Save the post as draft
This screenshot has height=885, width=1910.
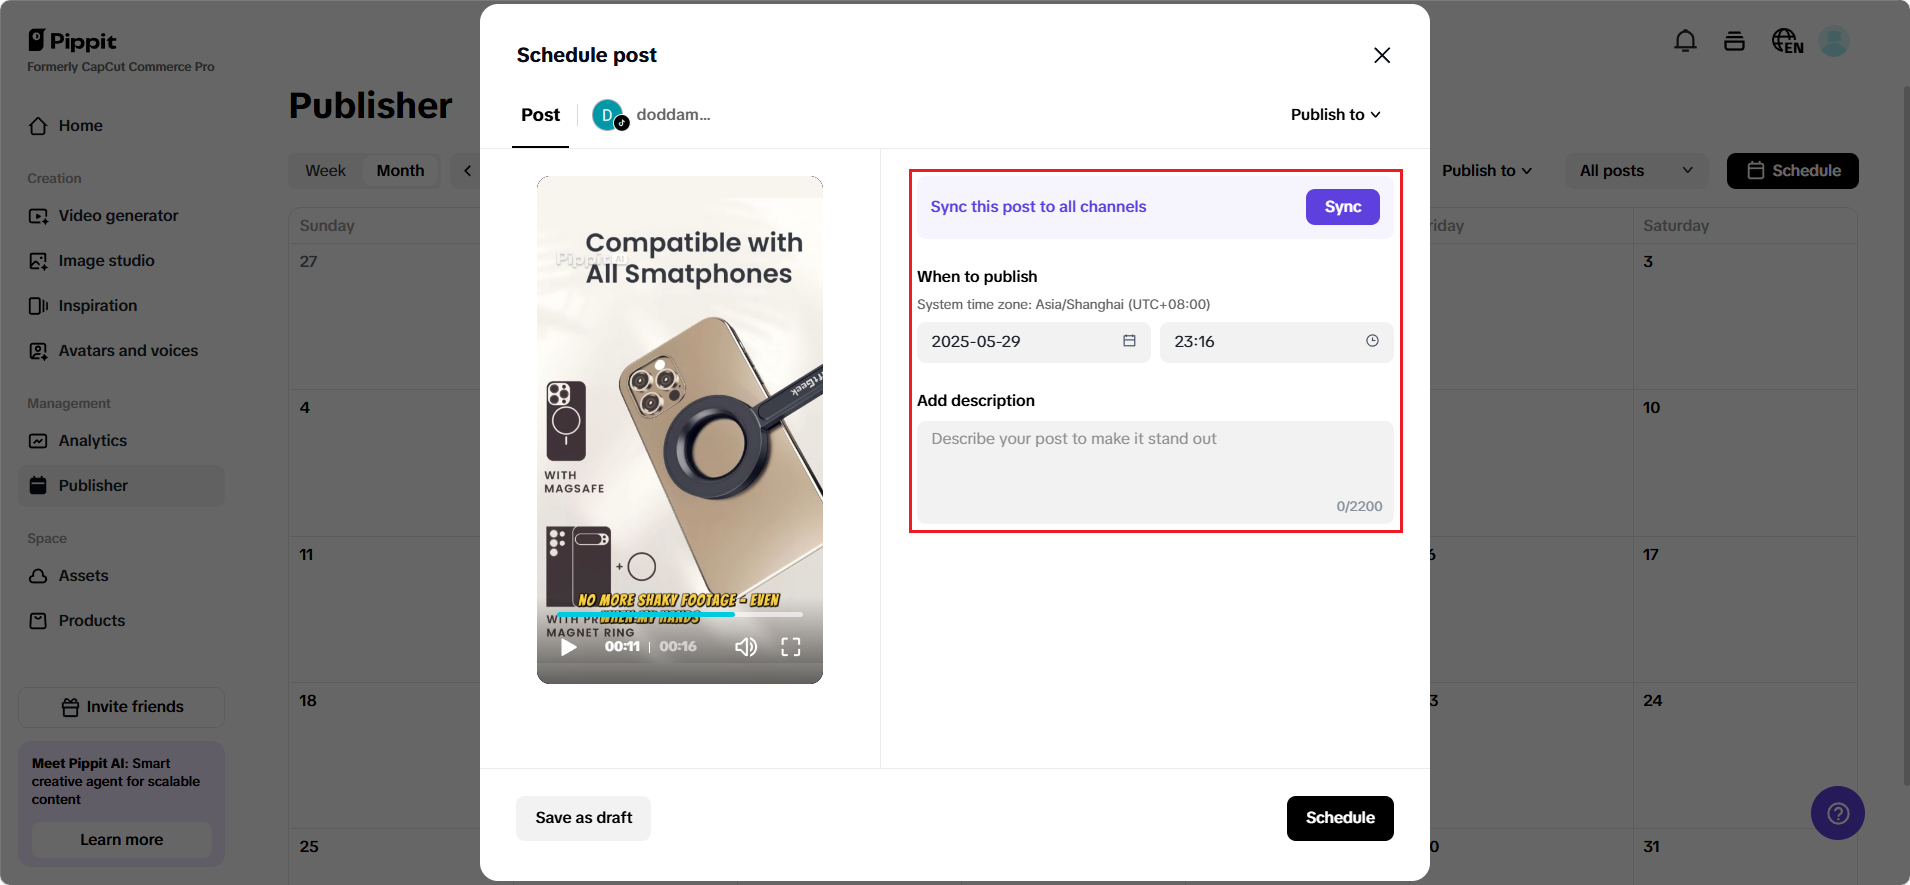583,817
